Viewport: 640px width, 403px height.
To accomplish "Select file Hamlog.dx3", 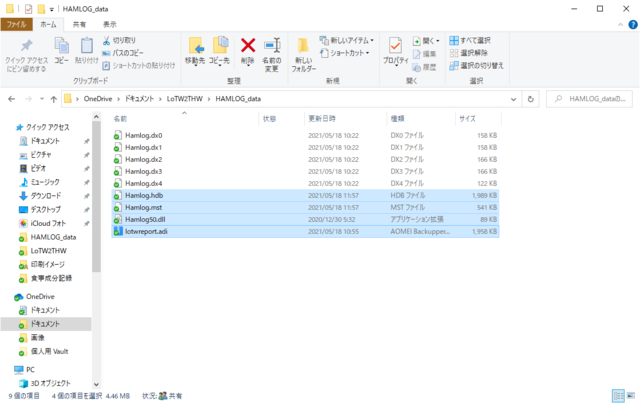I will (305, 171).
